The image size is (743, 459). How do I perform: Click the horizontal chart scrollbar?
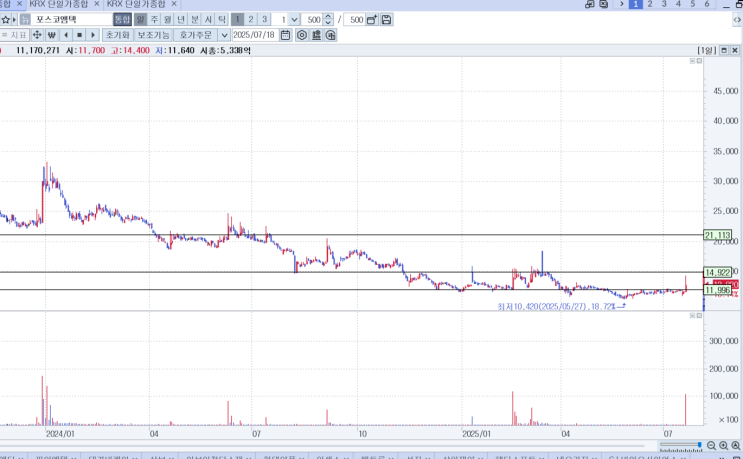pyautogui.click(x=322, y=446)
